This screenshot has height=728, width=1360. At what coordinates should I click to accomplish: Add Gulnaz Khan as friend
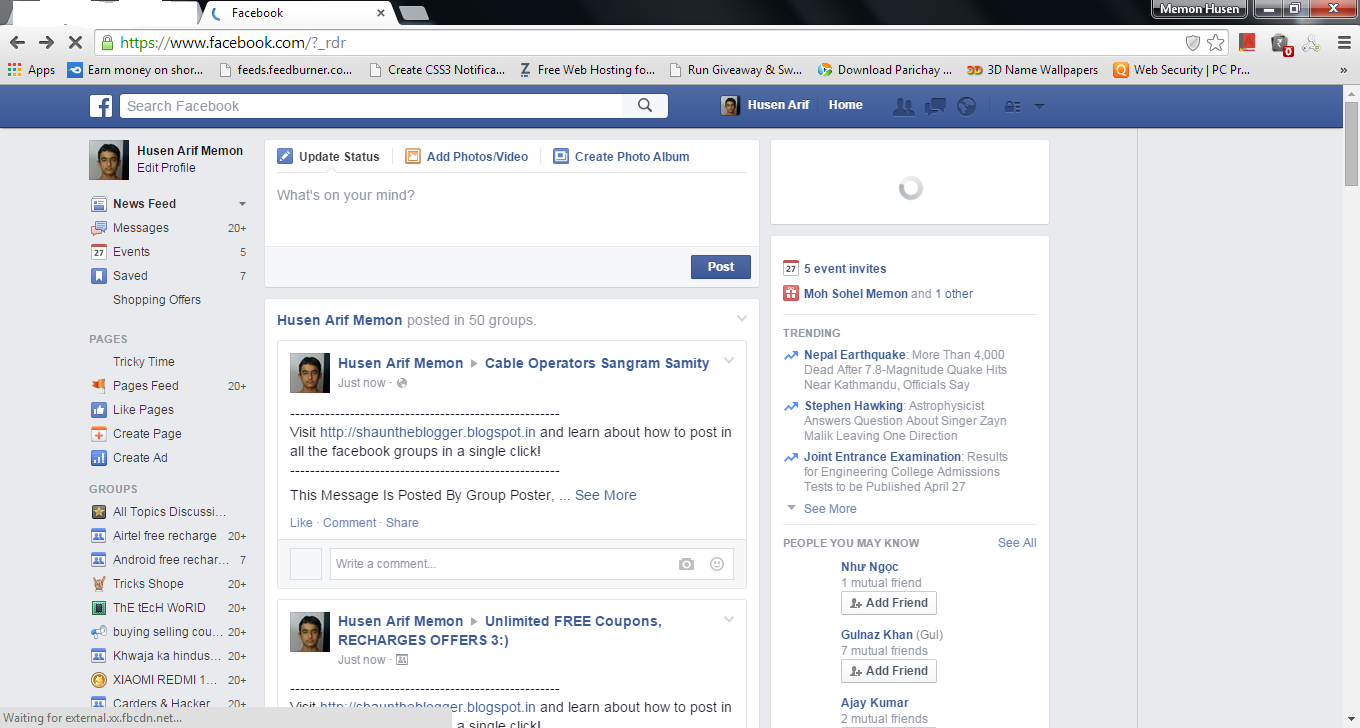889,671
